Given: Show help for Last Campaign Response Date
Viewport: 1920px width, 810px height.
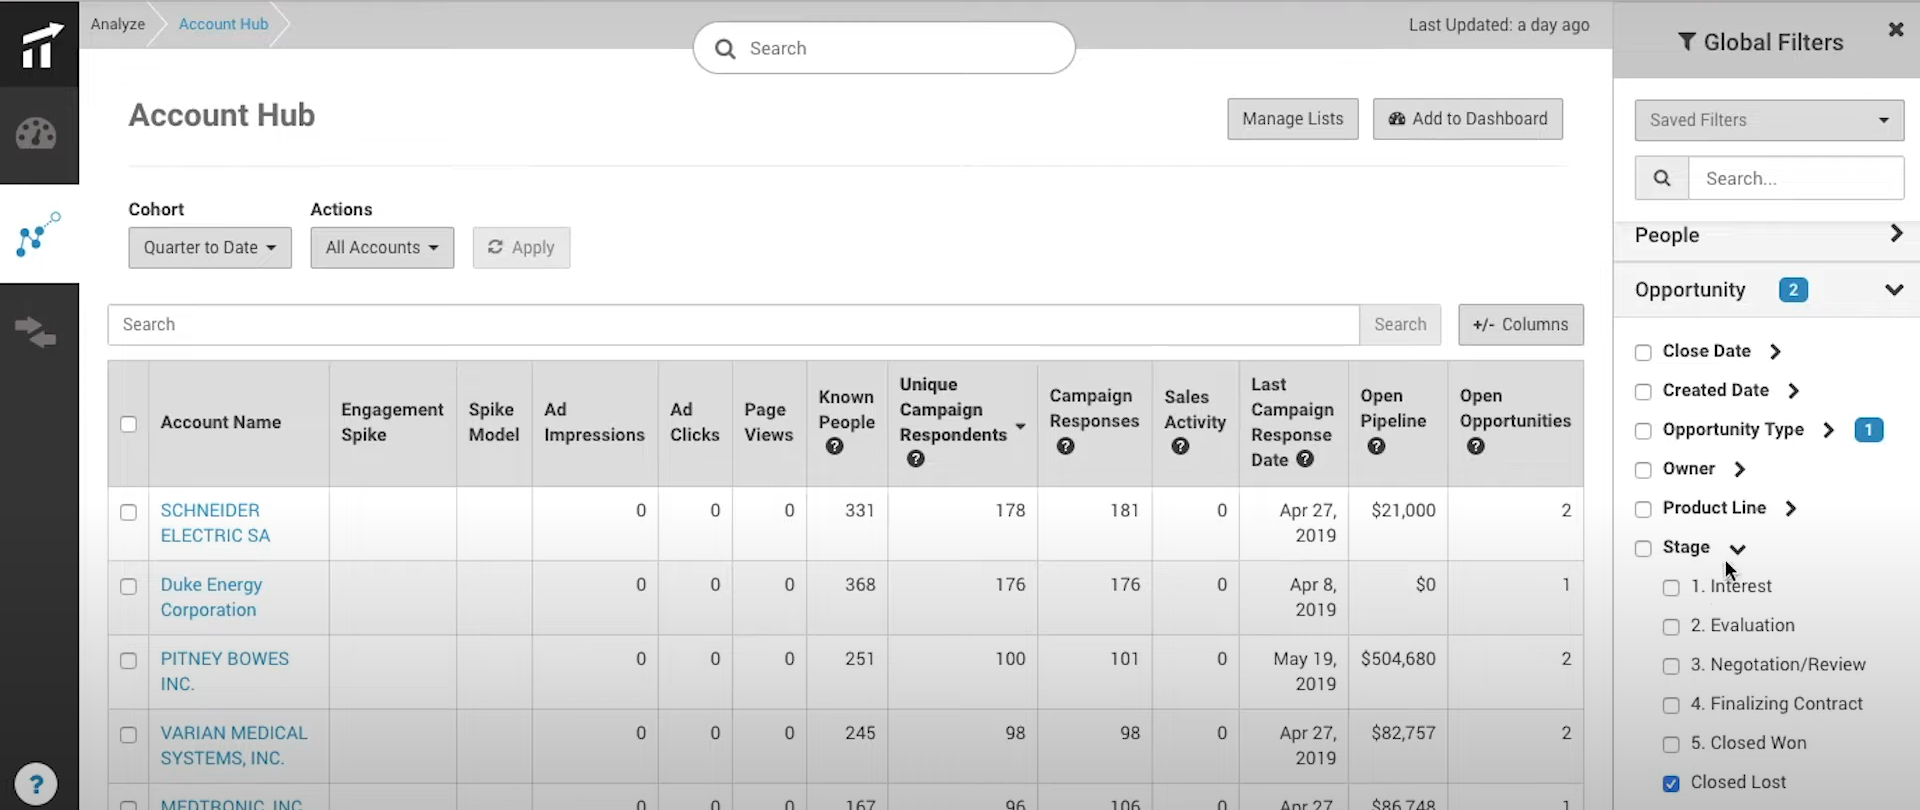Looking at the screenshot, I should tap(1305, 459).
